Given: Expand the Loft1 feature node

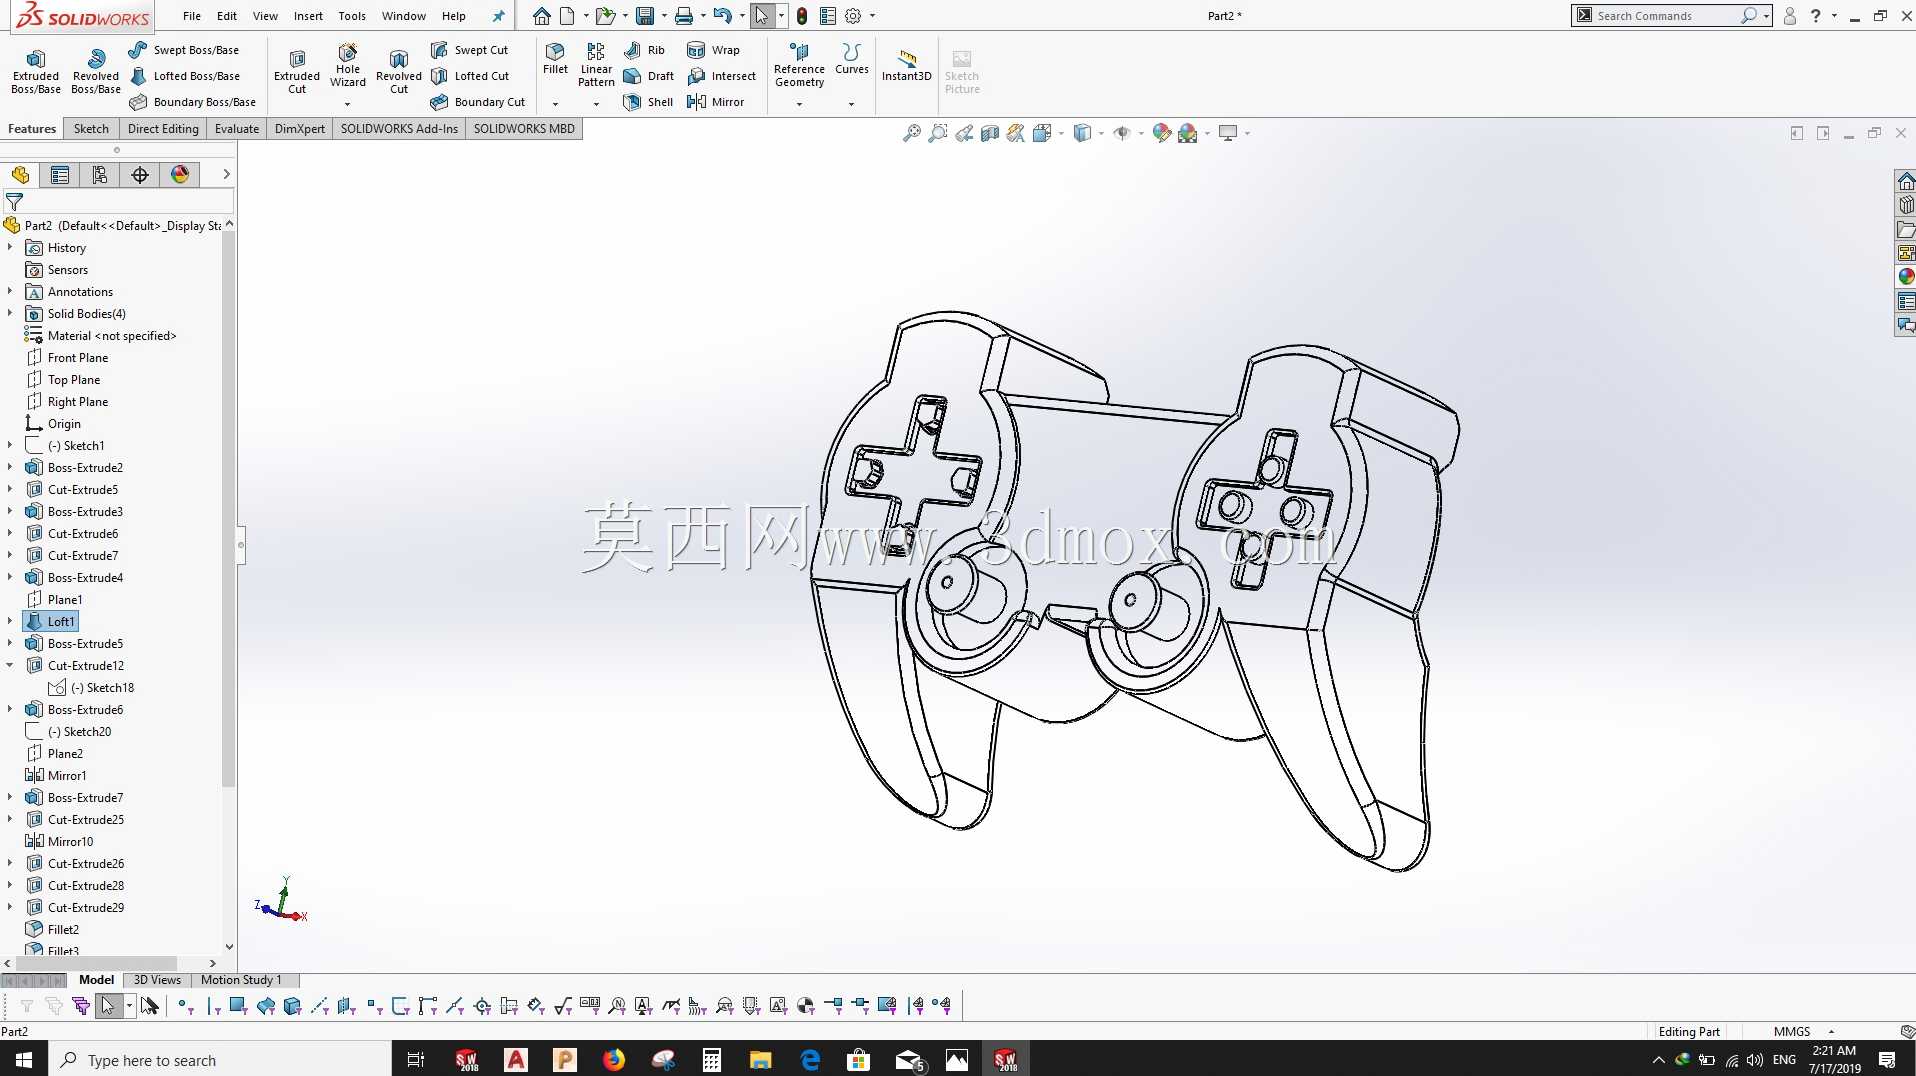Looking at the screenshot, I should point(10,621).
